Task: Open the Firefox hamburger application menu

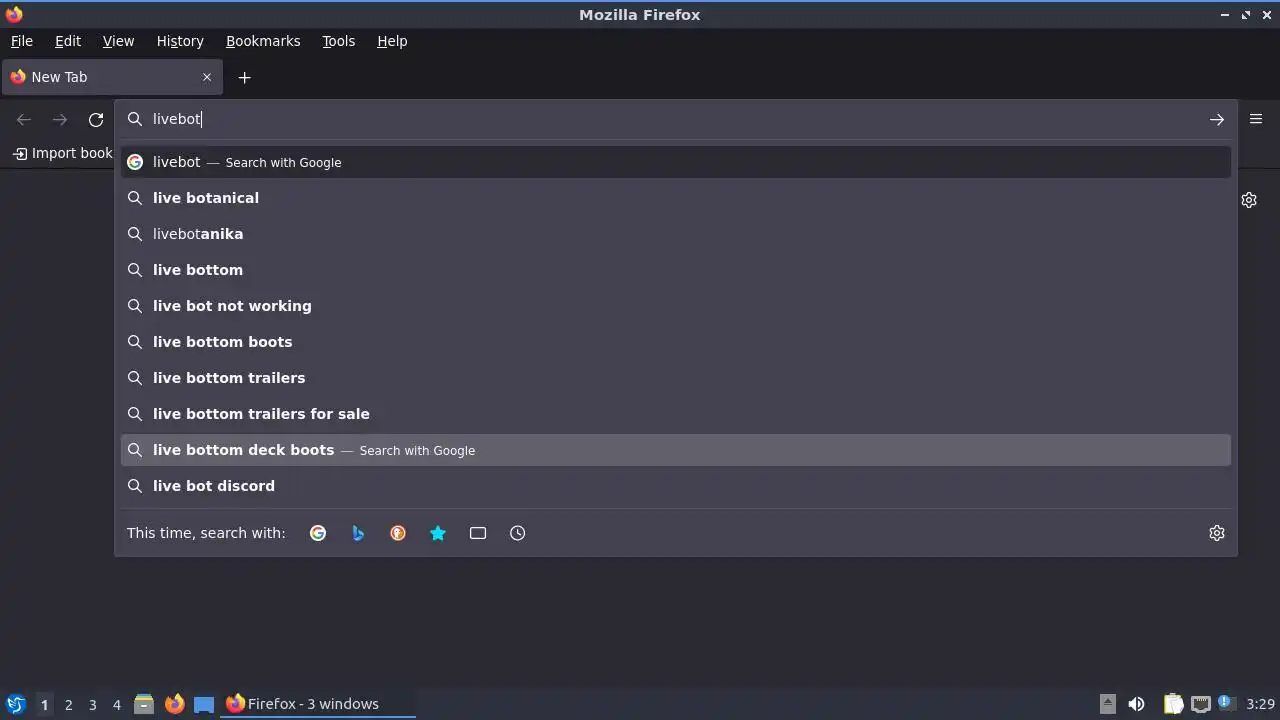Action: (1256, 119)
